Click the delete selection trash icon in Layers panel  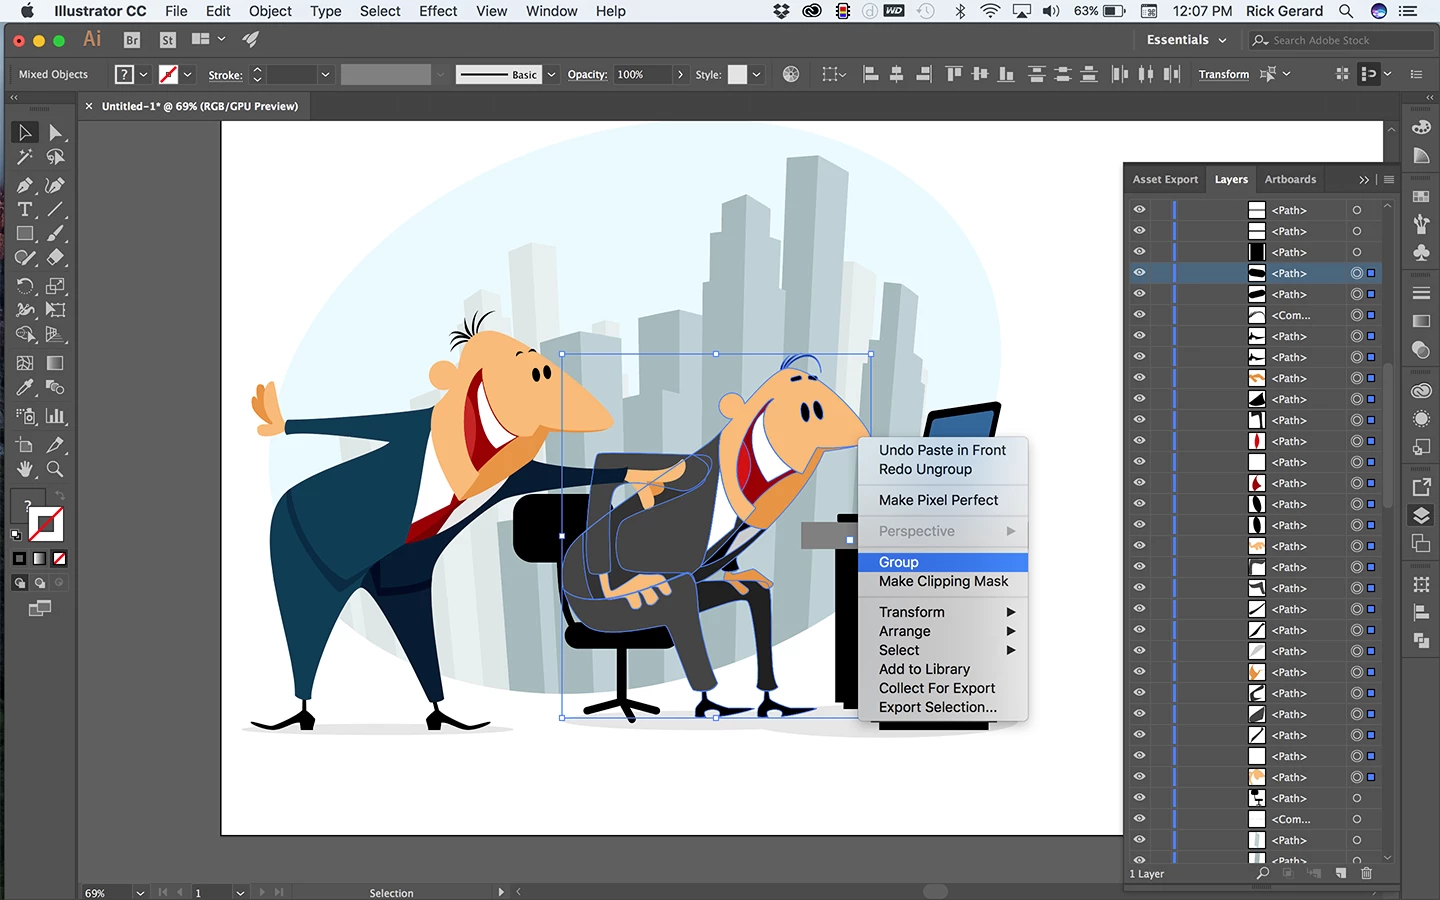coord(1367,873)
